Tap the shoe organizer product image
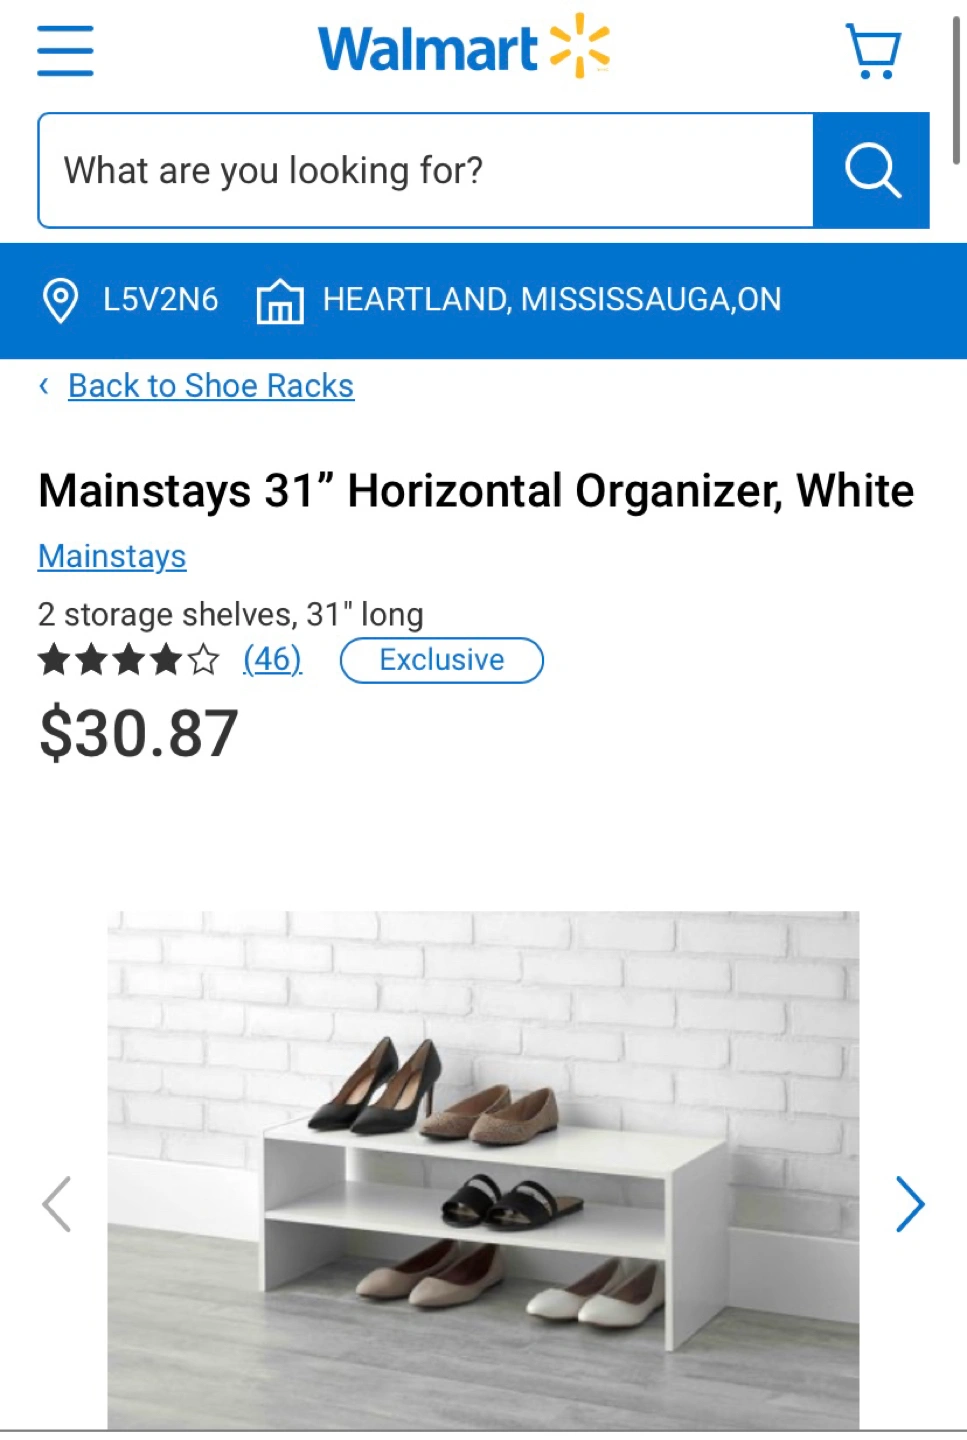This screenshot has height=1440, width=967. pos(483,1170)
